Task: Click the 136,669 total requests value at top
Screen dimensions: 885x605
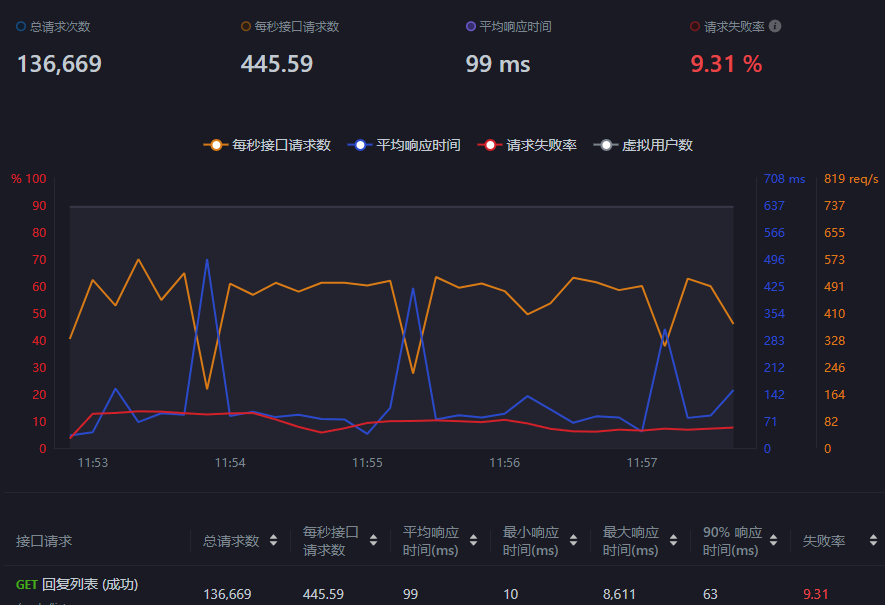Action: click(x=59, y=64)
